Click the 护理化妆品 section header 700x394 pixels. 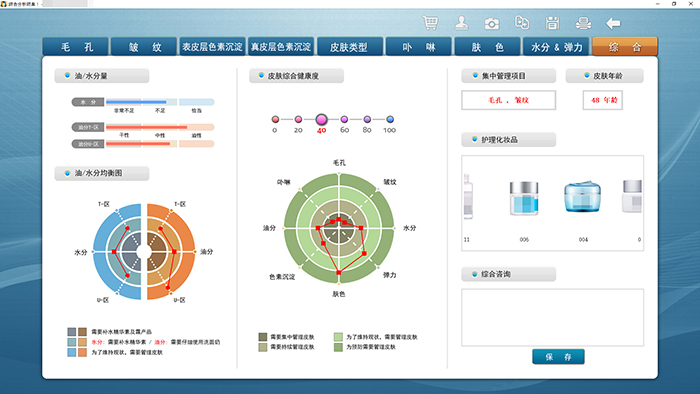point(508,140)
